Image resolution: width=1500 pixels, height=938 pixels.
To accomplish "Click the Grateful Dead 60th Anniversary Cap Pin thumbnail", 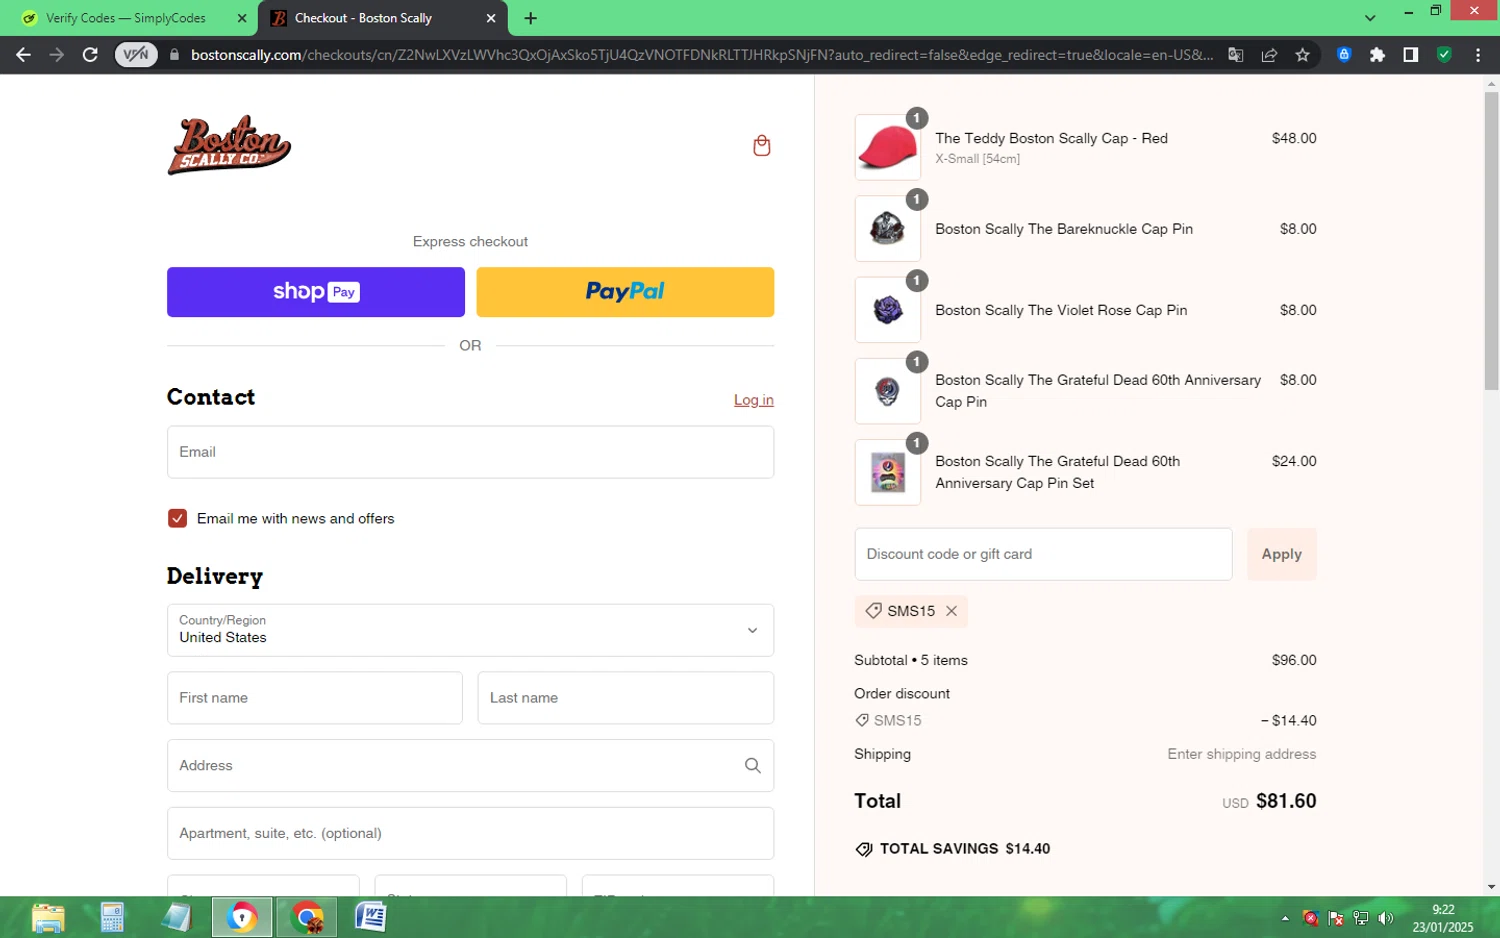I will (888, 391).
